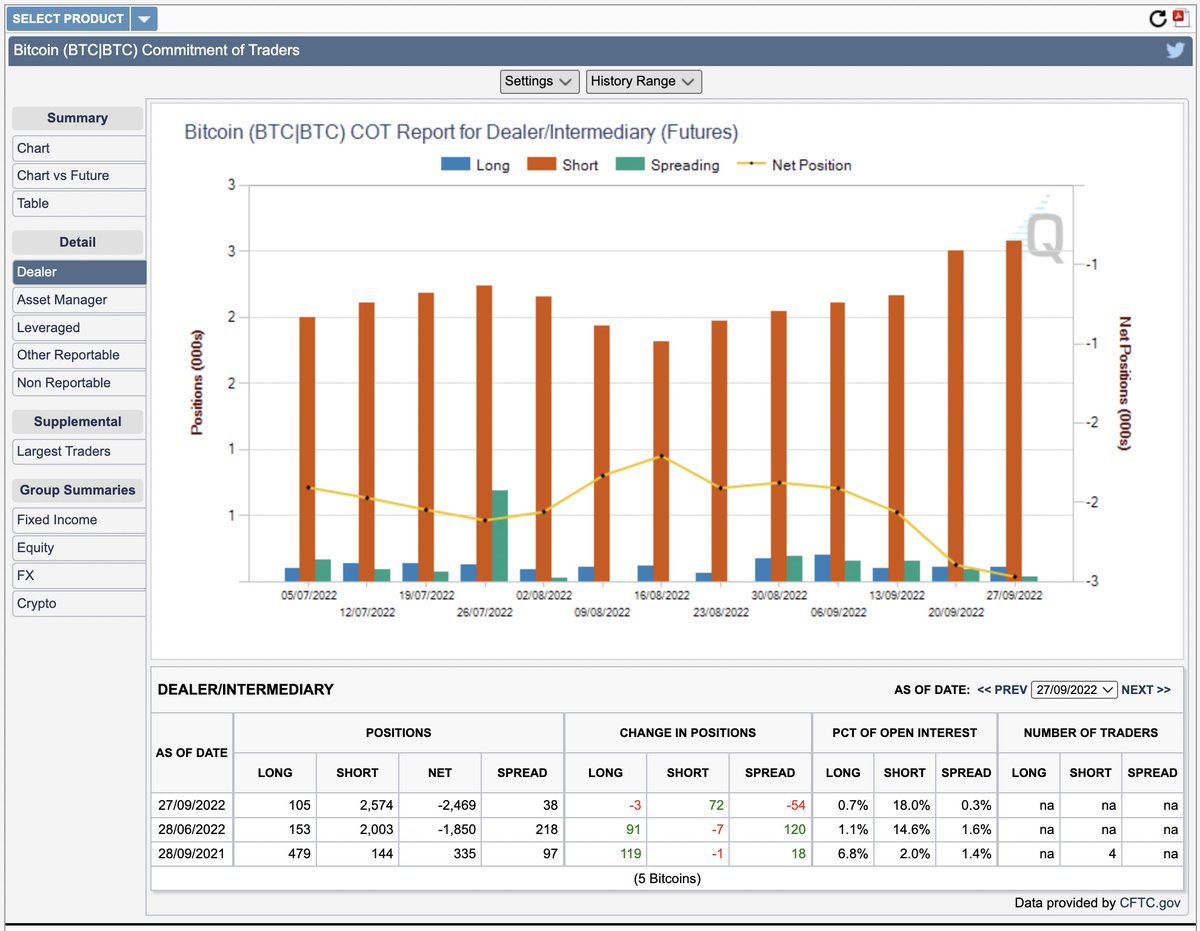Toggle the Net Position legend line

[x=751, y=165]
